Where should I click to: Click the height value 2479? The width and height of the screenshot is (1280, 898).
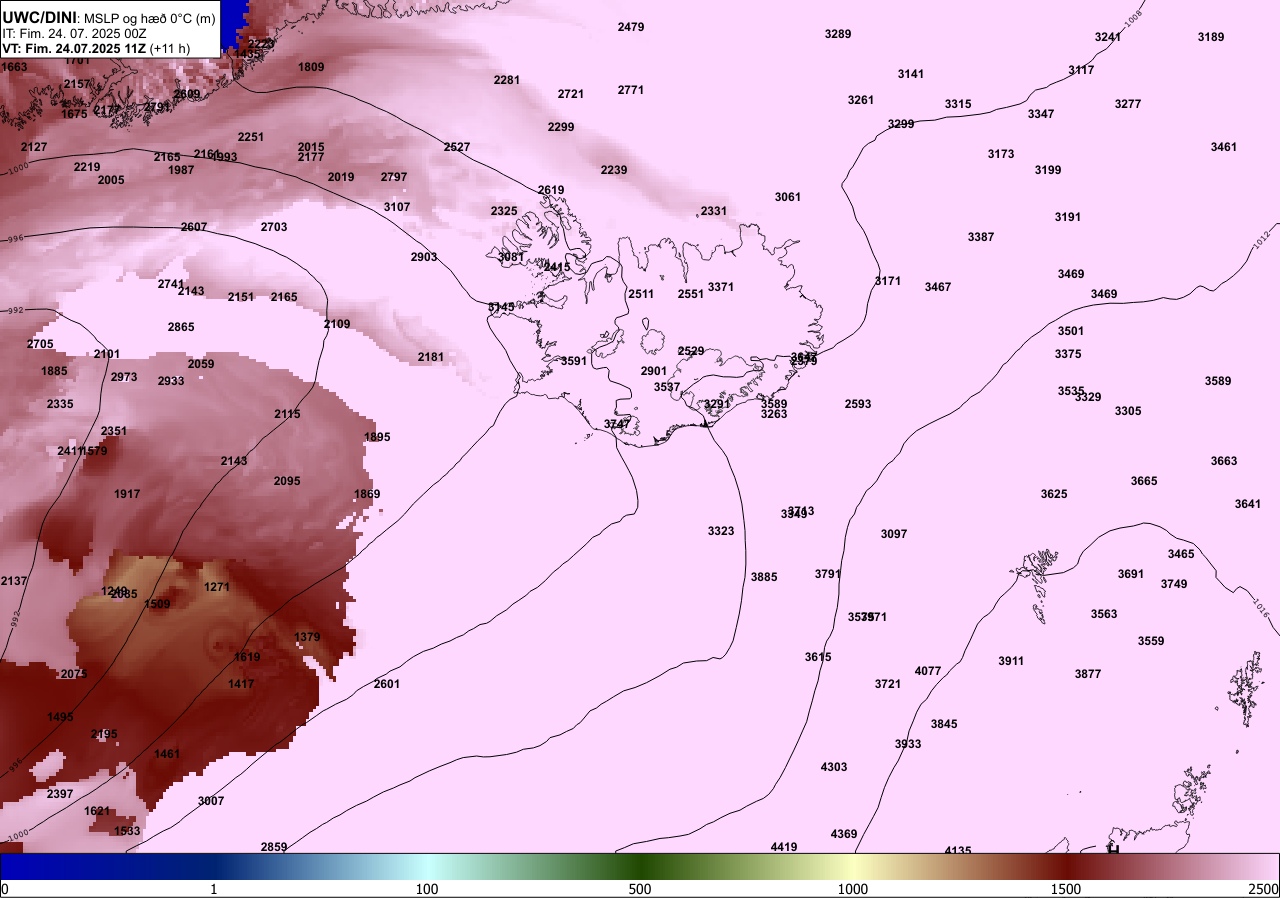pyautogui.click(x=631, y=27)
